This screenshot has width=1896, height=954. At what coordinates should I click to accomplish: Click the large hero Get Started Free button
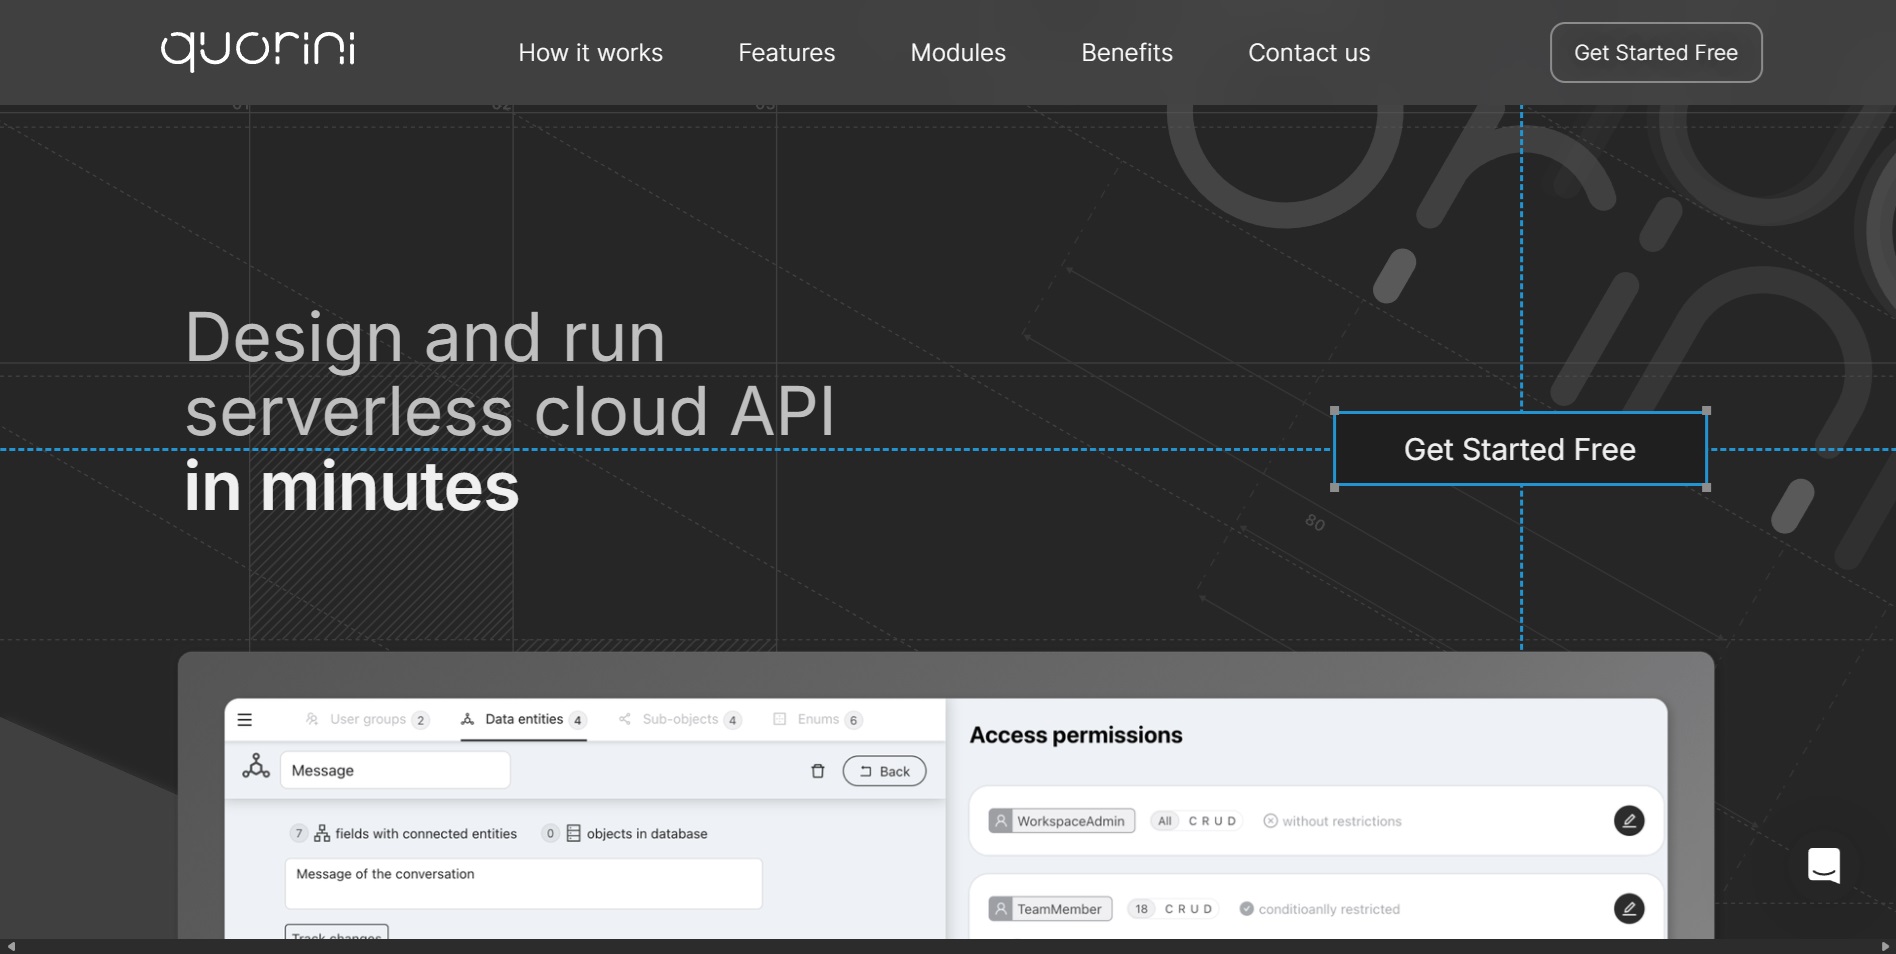pyautogui.click(x=1520, y=449)
